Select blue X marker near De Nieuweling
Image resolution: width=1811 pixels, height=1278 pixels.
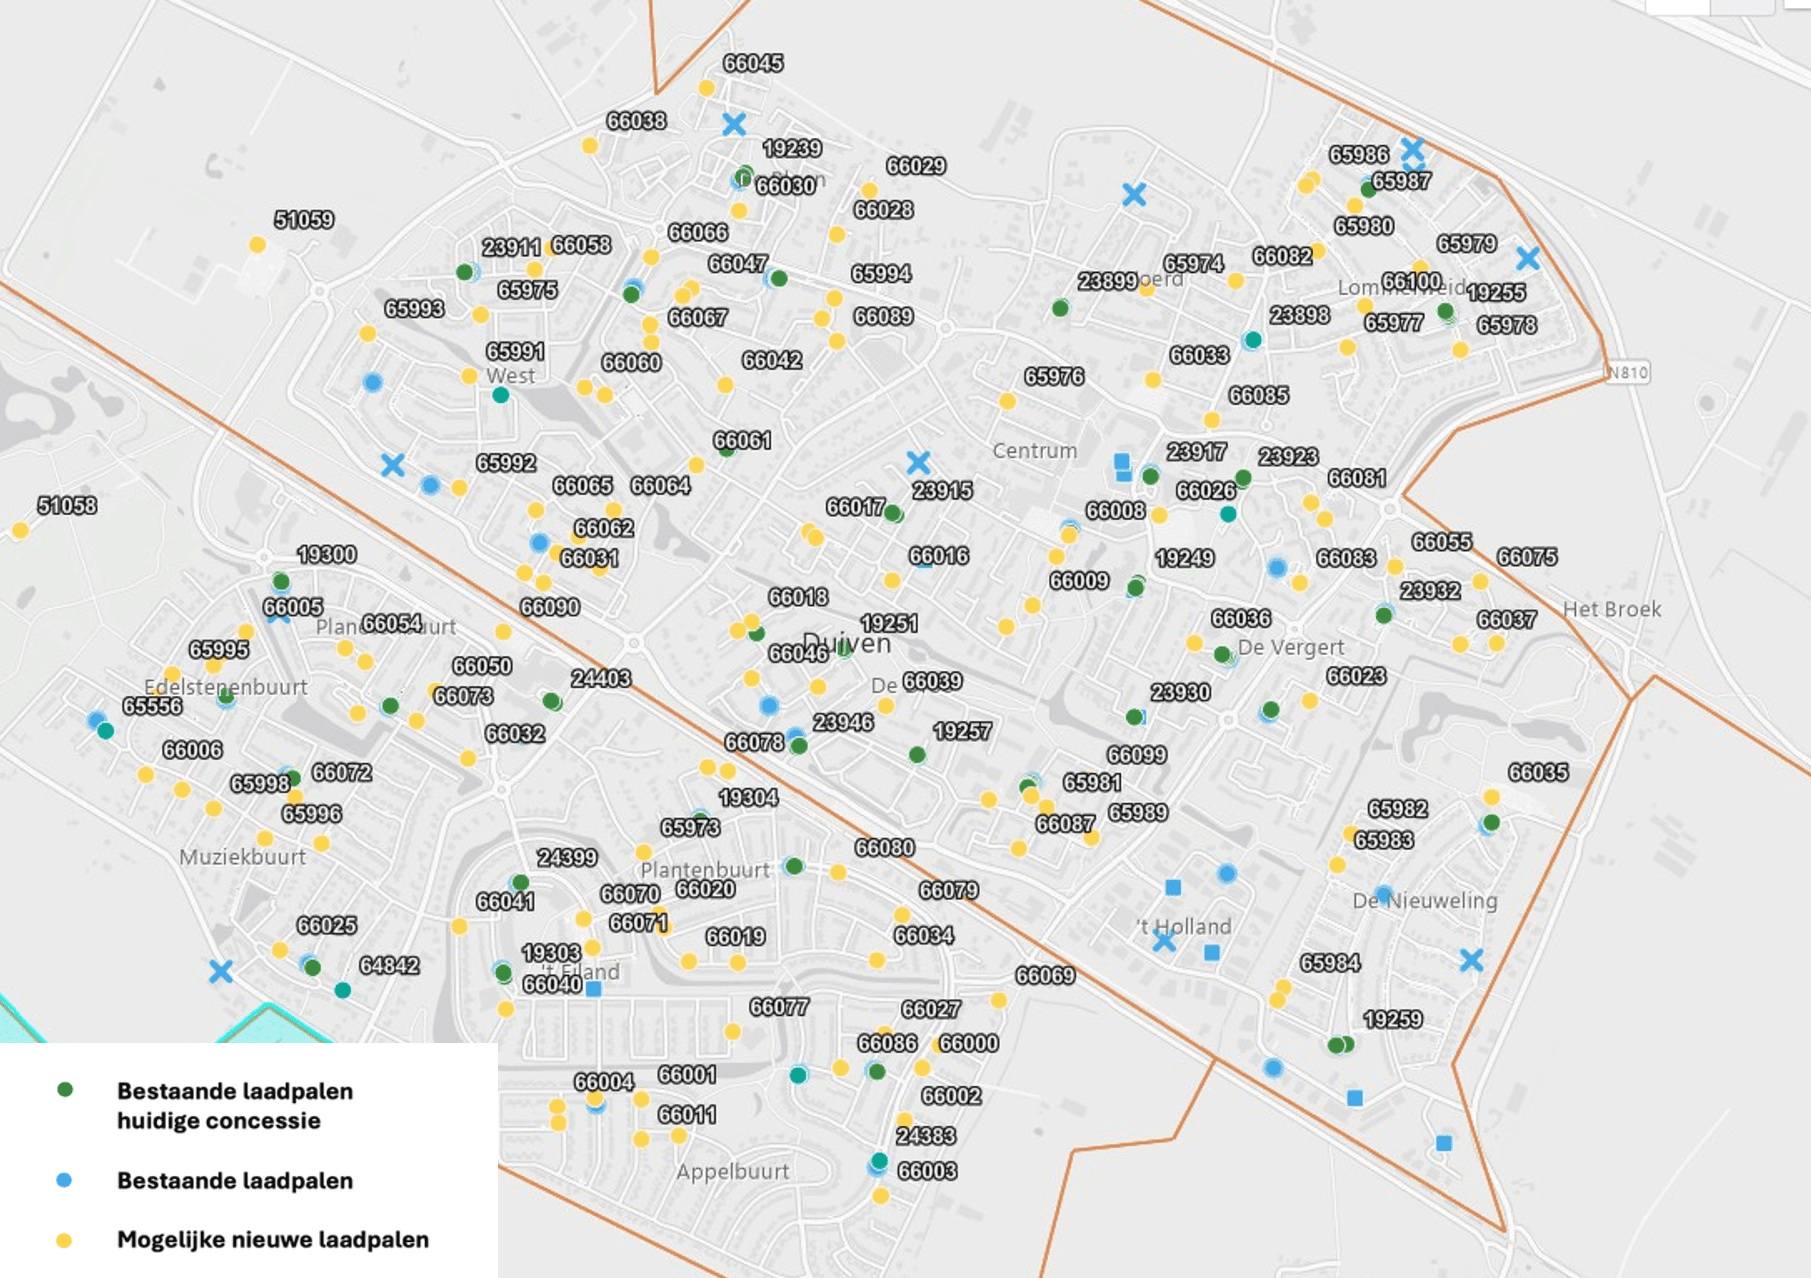(1471, 960)
